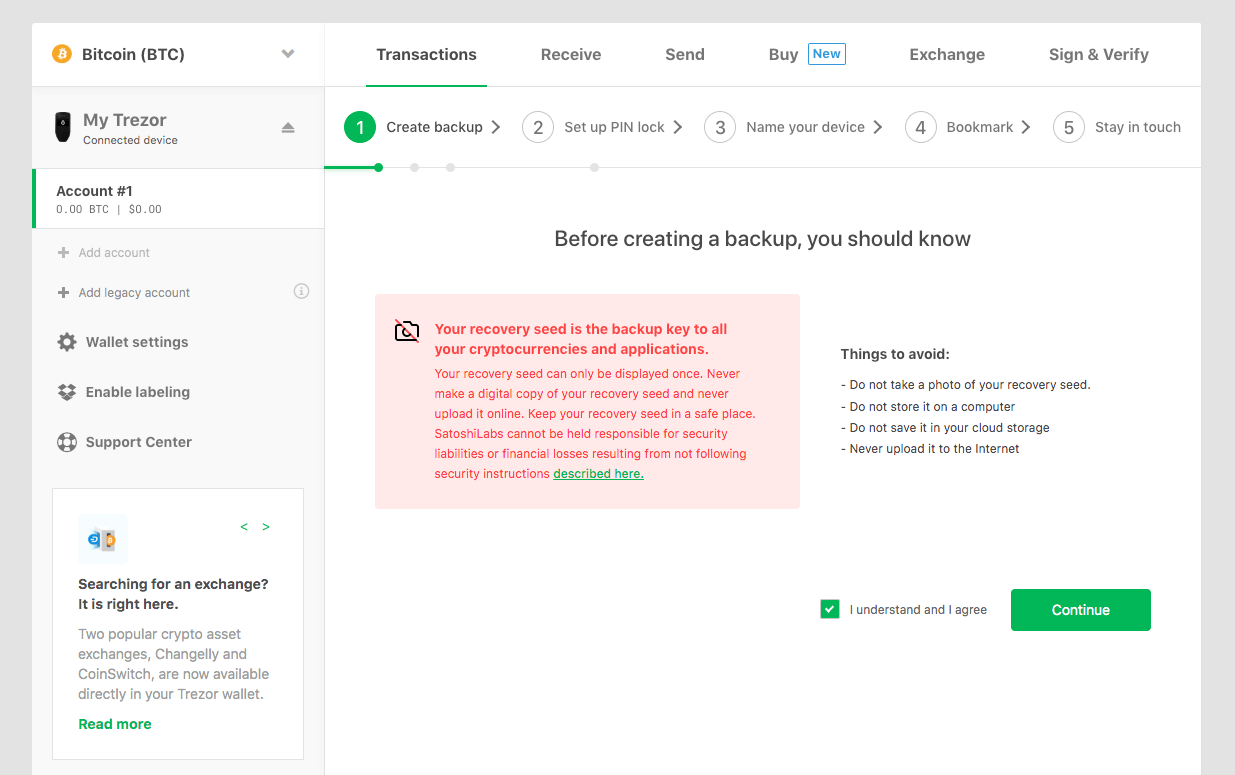Click the Trezor device icon

(x=63, y=127)
